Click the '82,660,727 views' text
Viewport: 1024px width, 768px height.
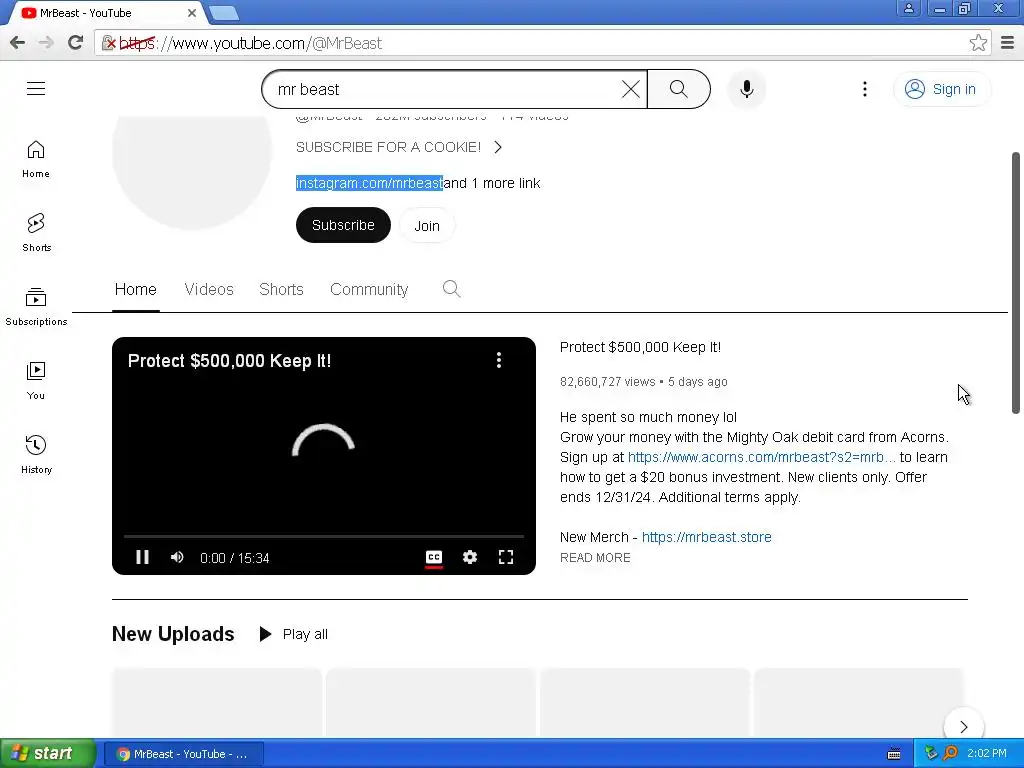tap(607, 382)
